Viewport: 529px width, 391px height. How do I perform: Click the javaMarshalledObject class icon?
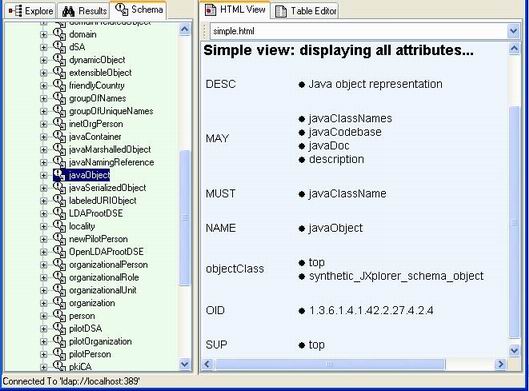click(59, 150)
